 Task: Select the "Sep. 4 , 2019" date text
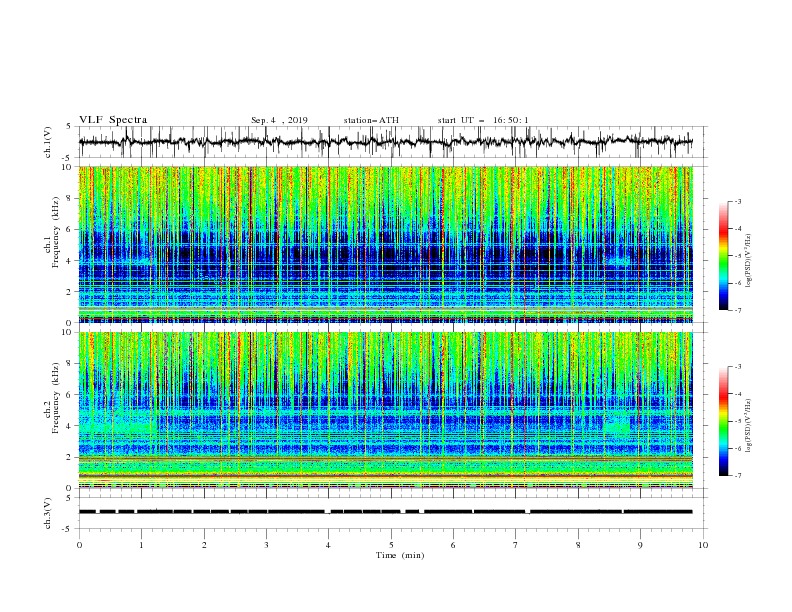pyautogui.click(x=279, y=120)
